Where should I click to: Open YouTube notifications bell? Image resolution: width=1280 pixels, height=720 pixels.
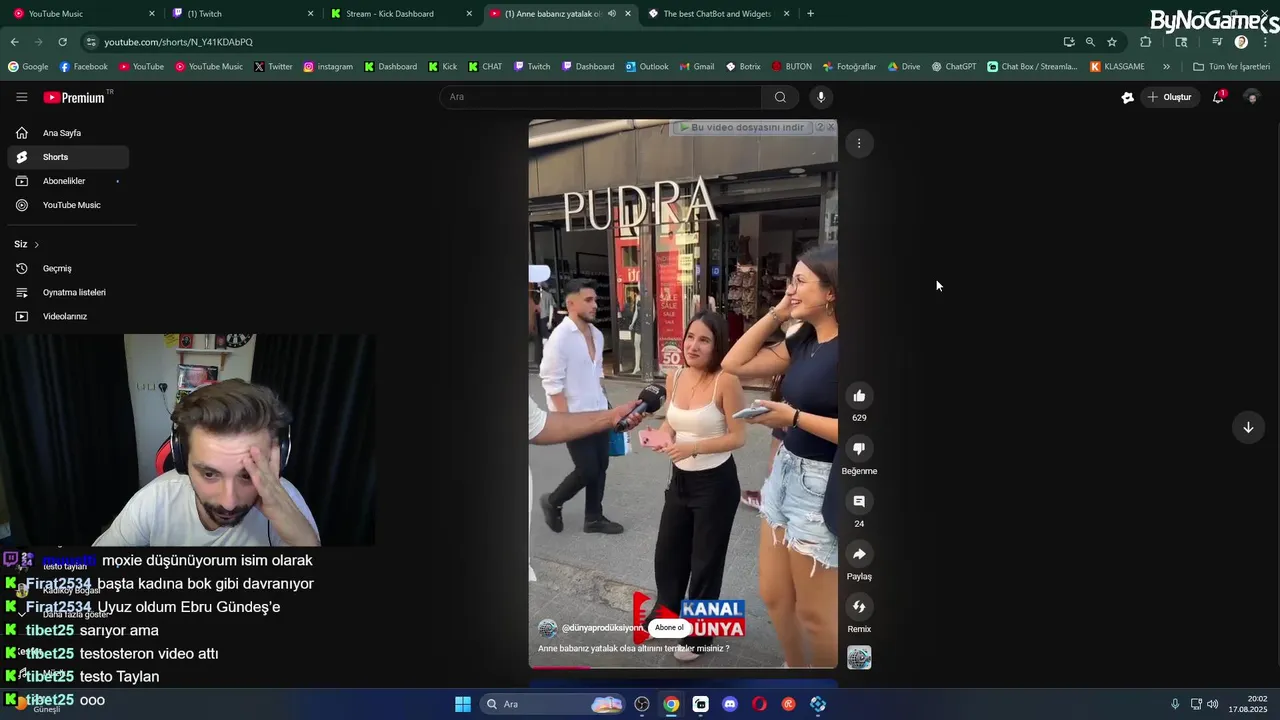pyautogui.click(x=1218, y=97)
